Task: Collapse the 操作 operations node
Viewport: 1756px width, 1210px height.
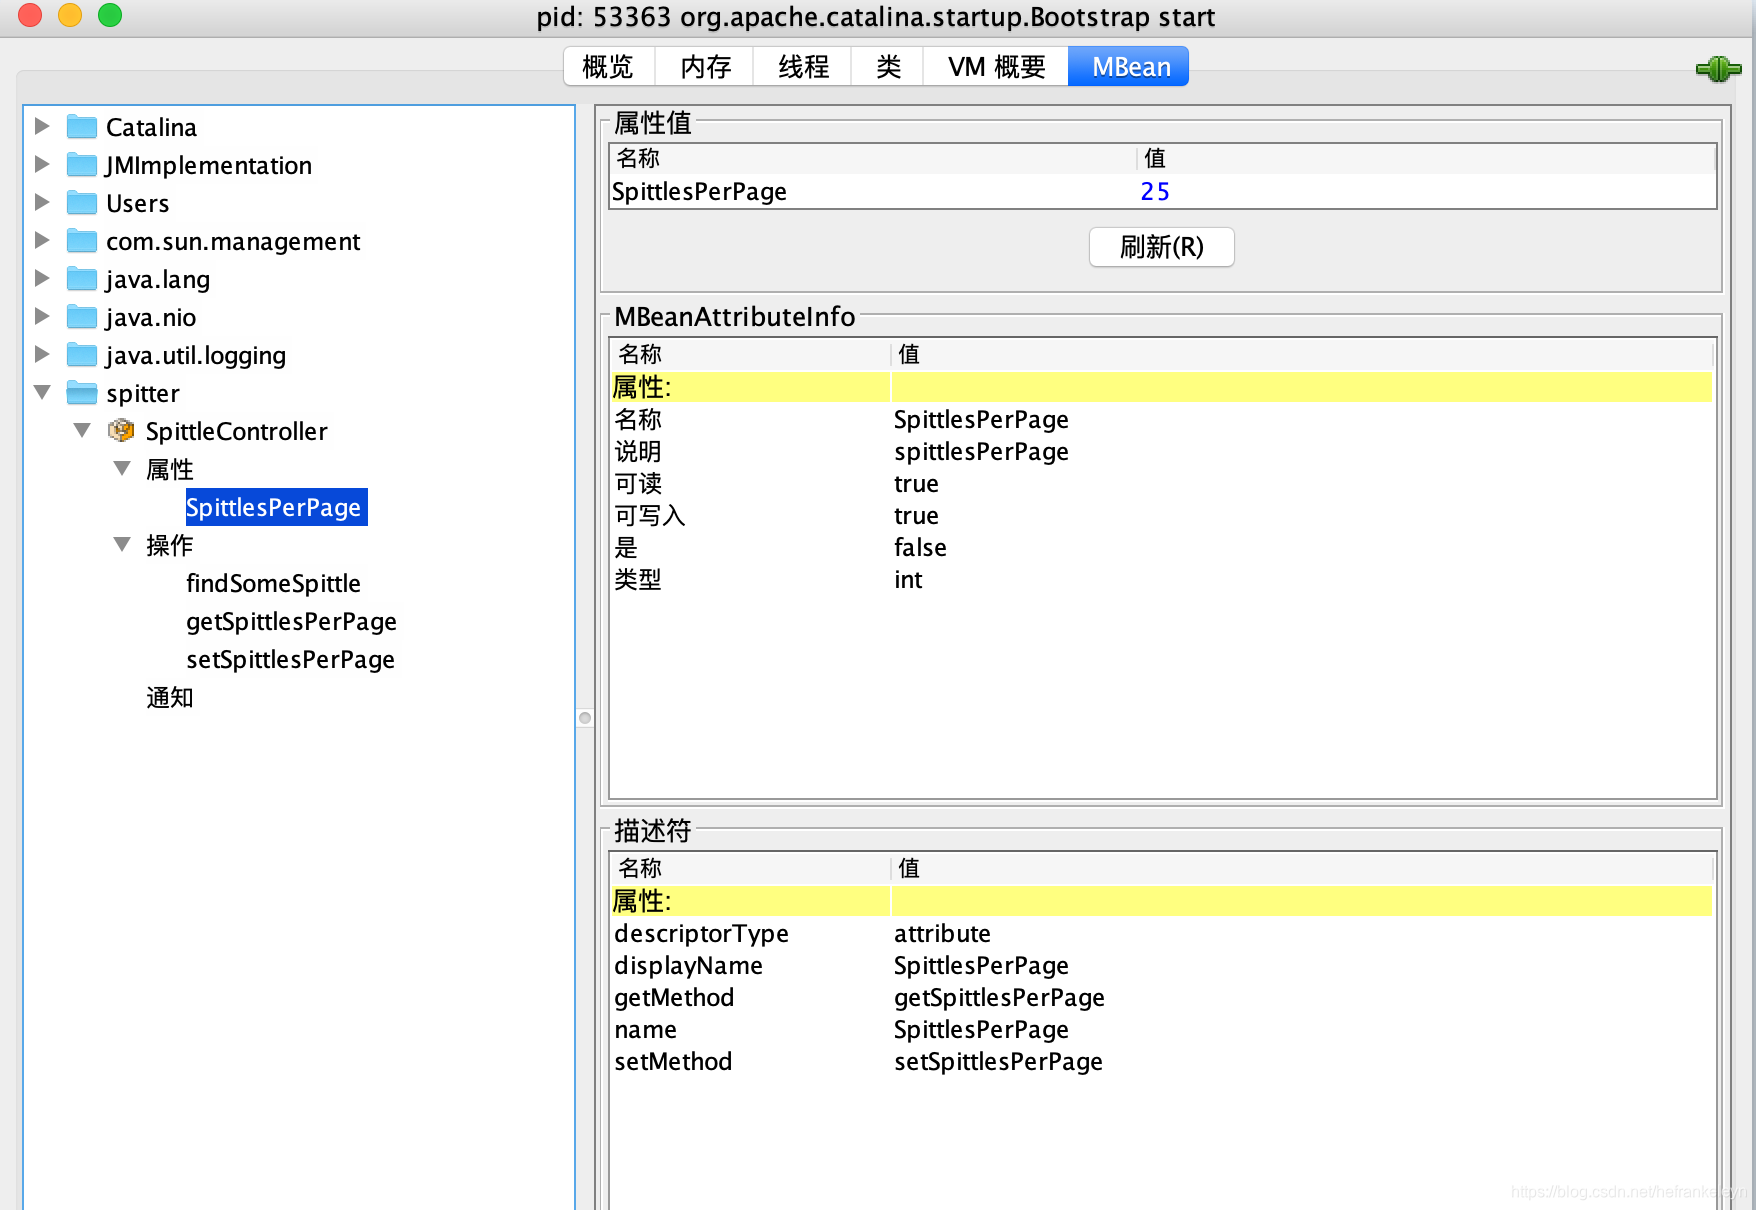Action: (122, 544)
